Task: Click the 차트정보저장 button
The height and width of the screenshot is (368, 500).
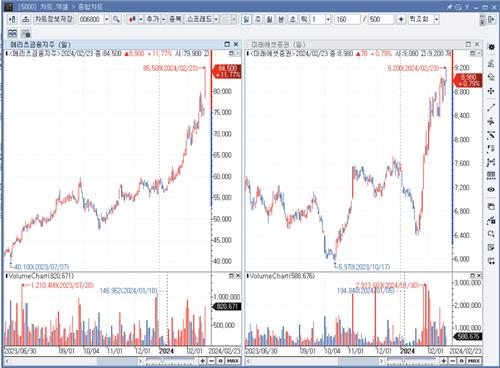Action: tap(53, 19)
